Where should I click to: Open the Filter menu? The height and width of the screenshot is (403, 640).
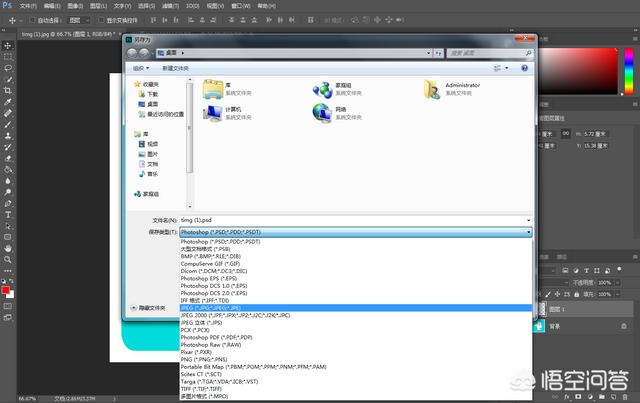pos(170,6)
